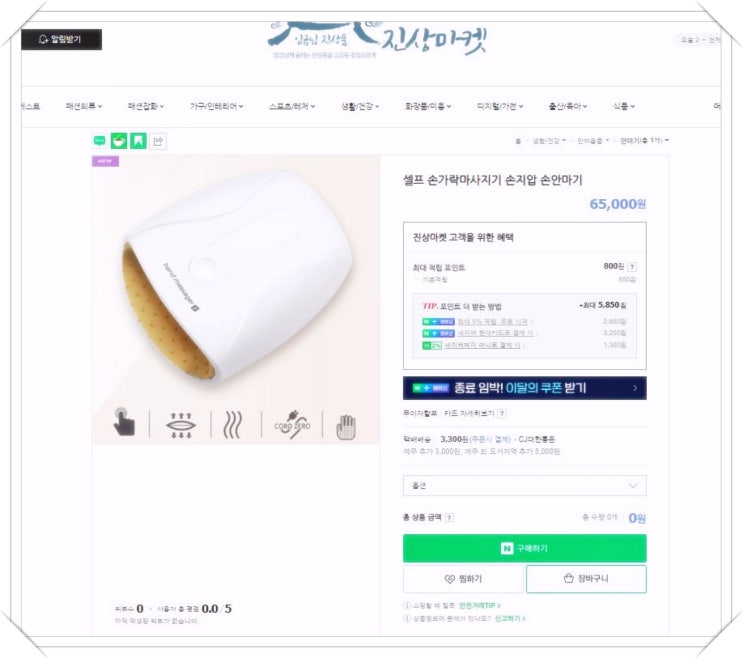Open the 디지털/가전 menu item
Screen dimensions: 743x658
(500, 106)
